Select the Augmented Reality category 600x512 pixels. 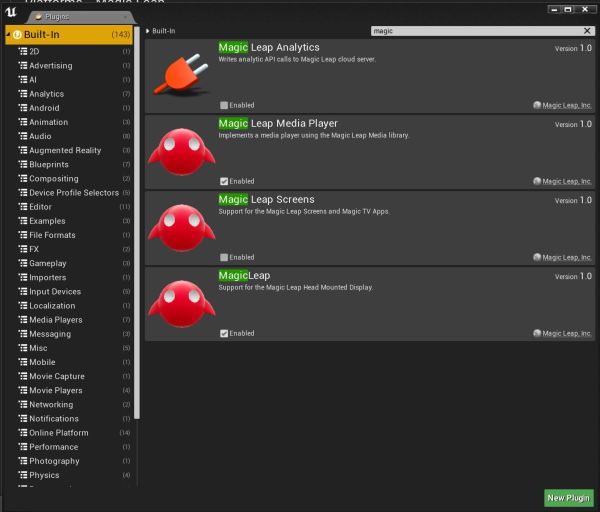(x=65, y=150)
